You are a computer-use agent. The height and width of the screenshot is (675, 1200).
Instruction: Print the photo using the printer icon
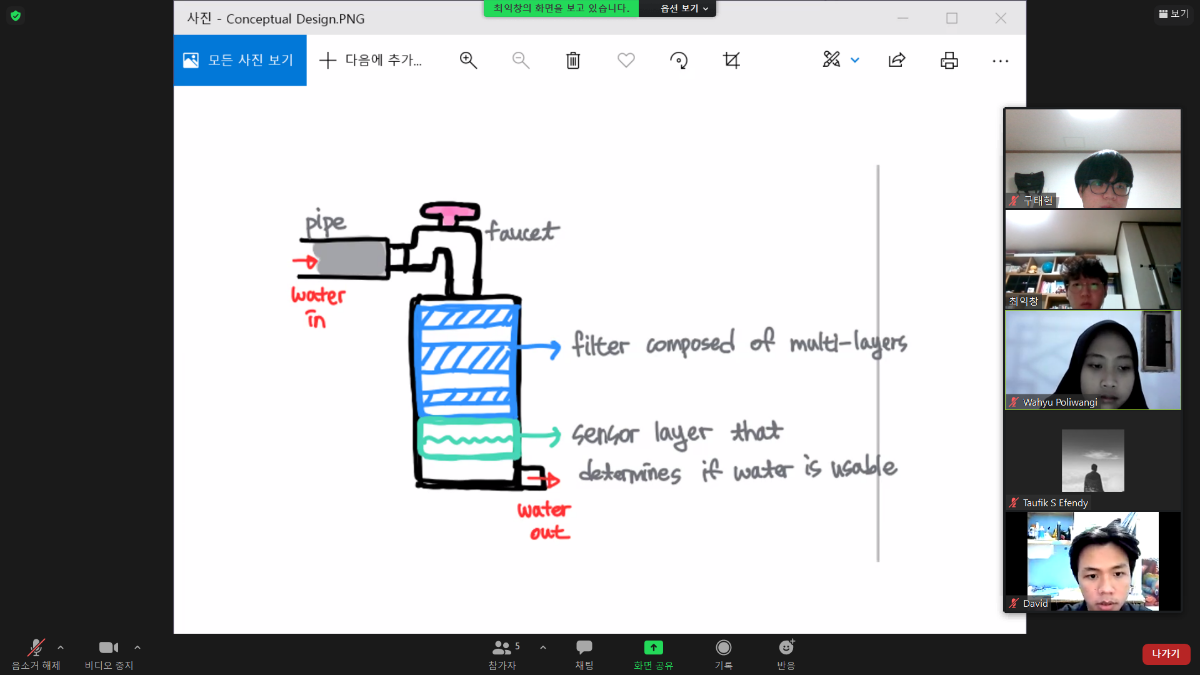pyautogui.click(x=949, y=60)
